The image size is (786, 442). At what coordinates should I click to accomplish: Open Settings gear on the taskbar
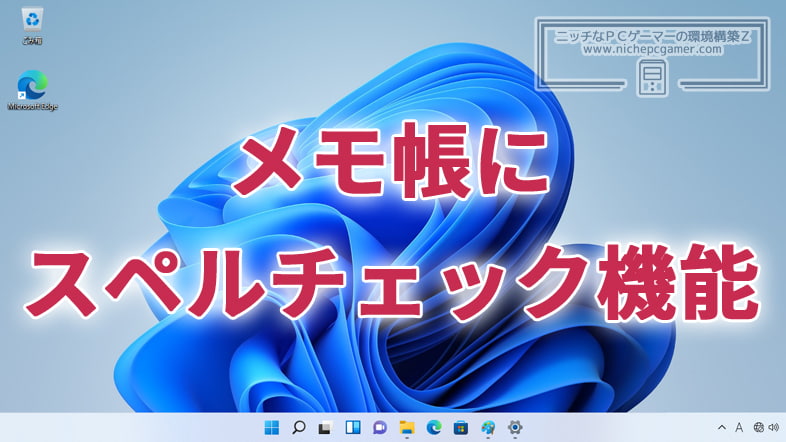tap(515, 427)
